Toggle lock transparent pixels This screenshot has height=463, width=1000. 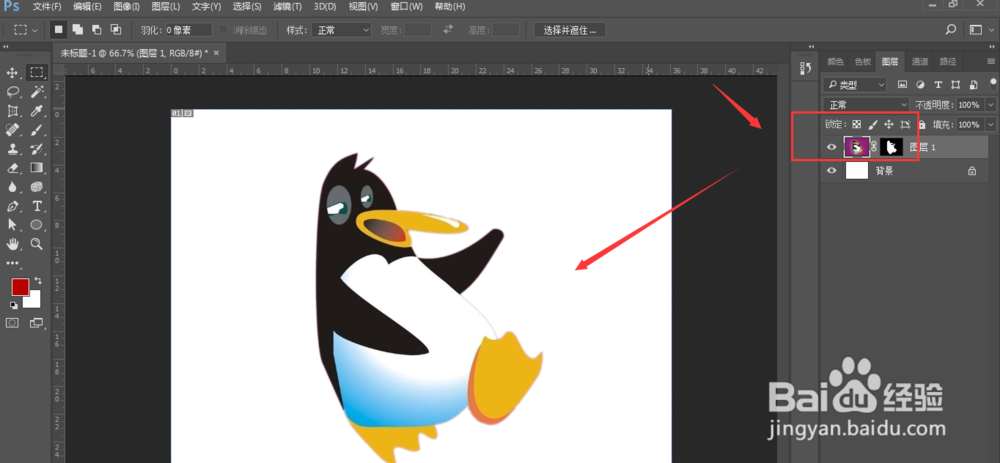[x=857, y=124]
